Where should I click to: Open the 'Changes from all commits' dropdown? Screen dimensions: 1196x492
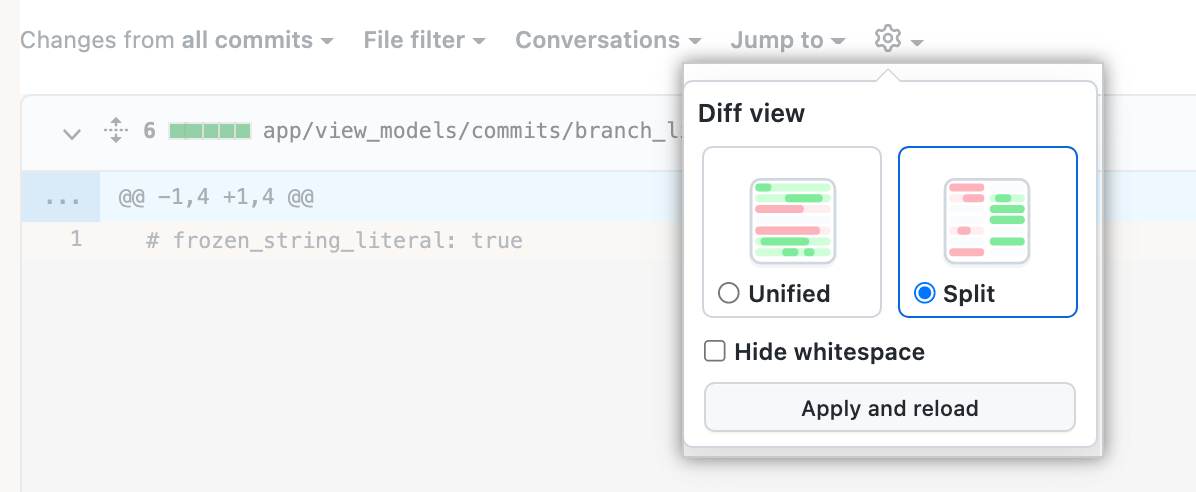tap(176, 41)
